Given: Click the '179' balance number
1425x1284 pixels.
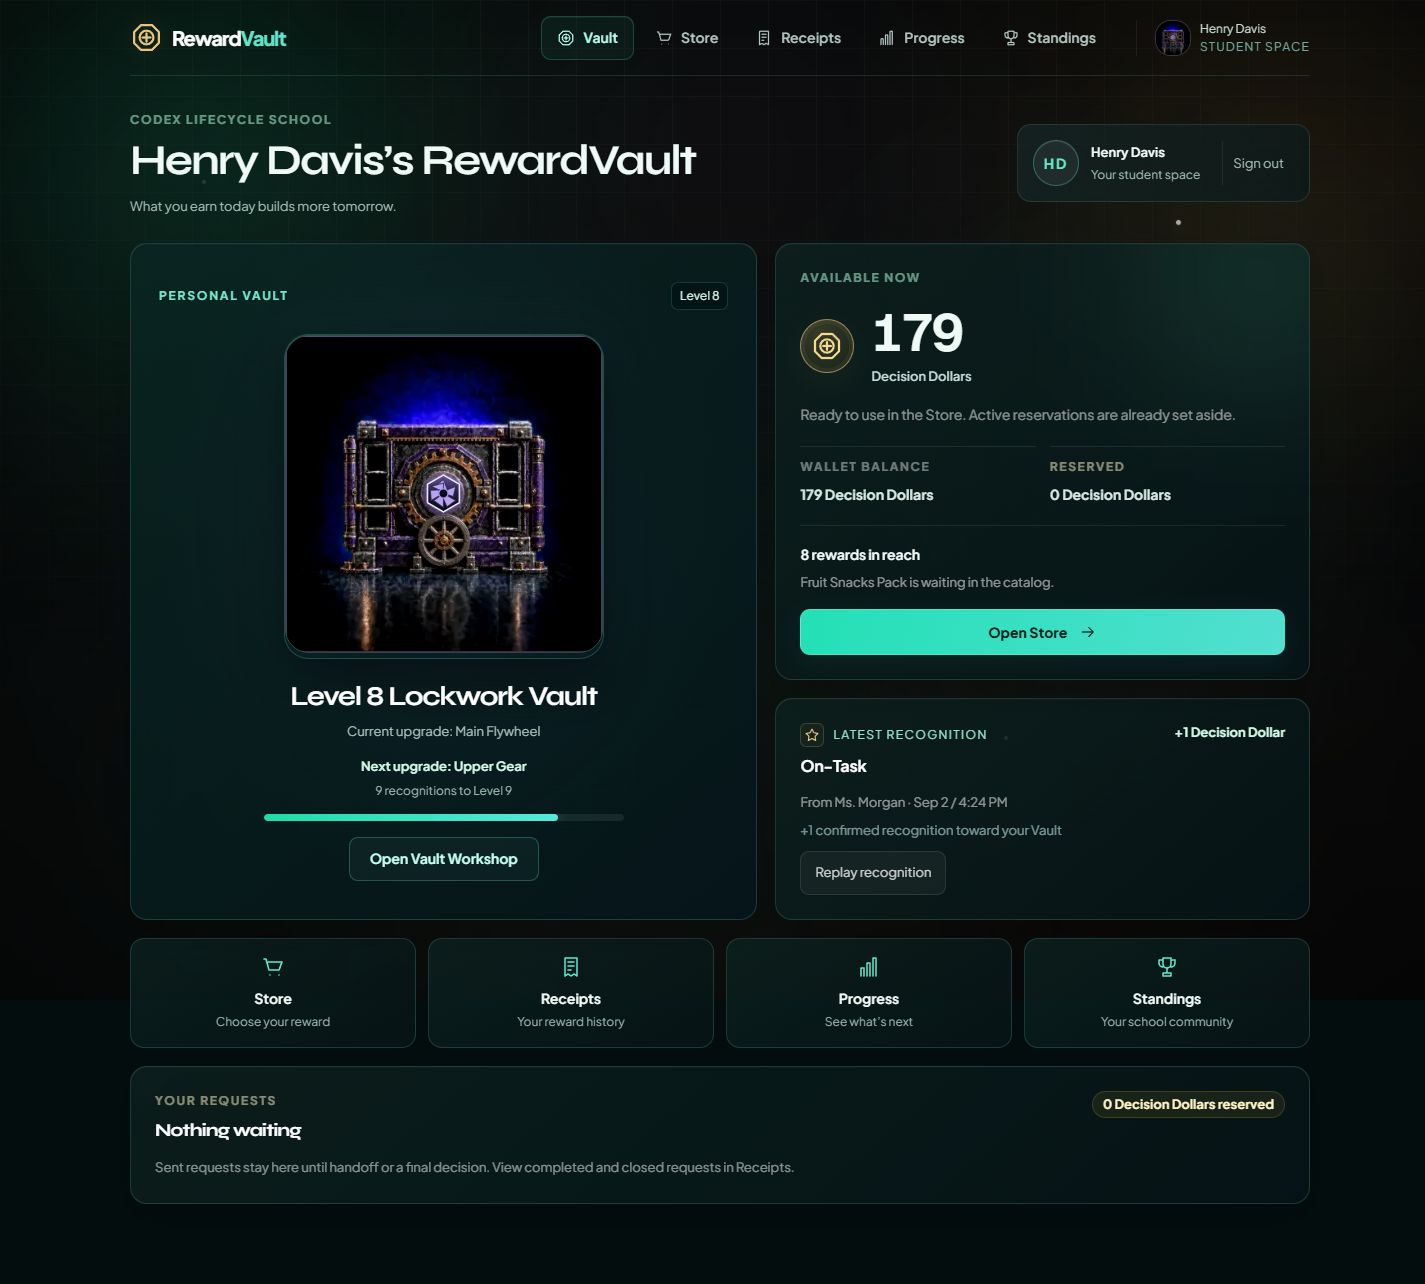Looking at the screenshot, I should pos(918,333).
